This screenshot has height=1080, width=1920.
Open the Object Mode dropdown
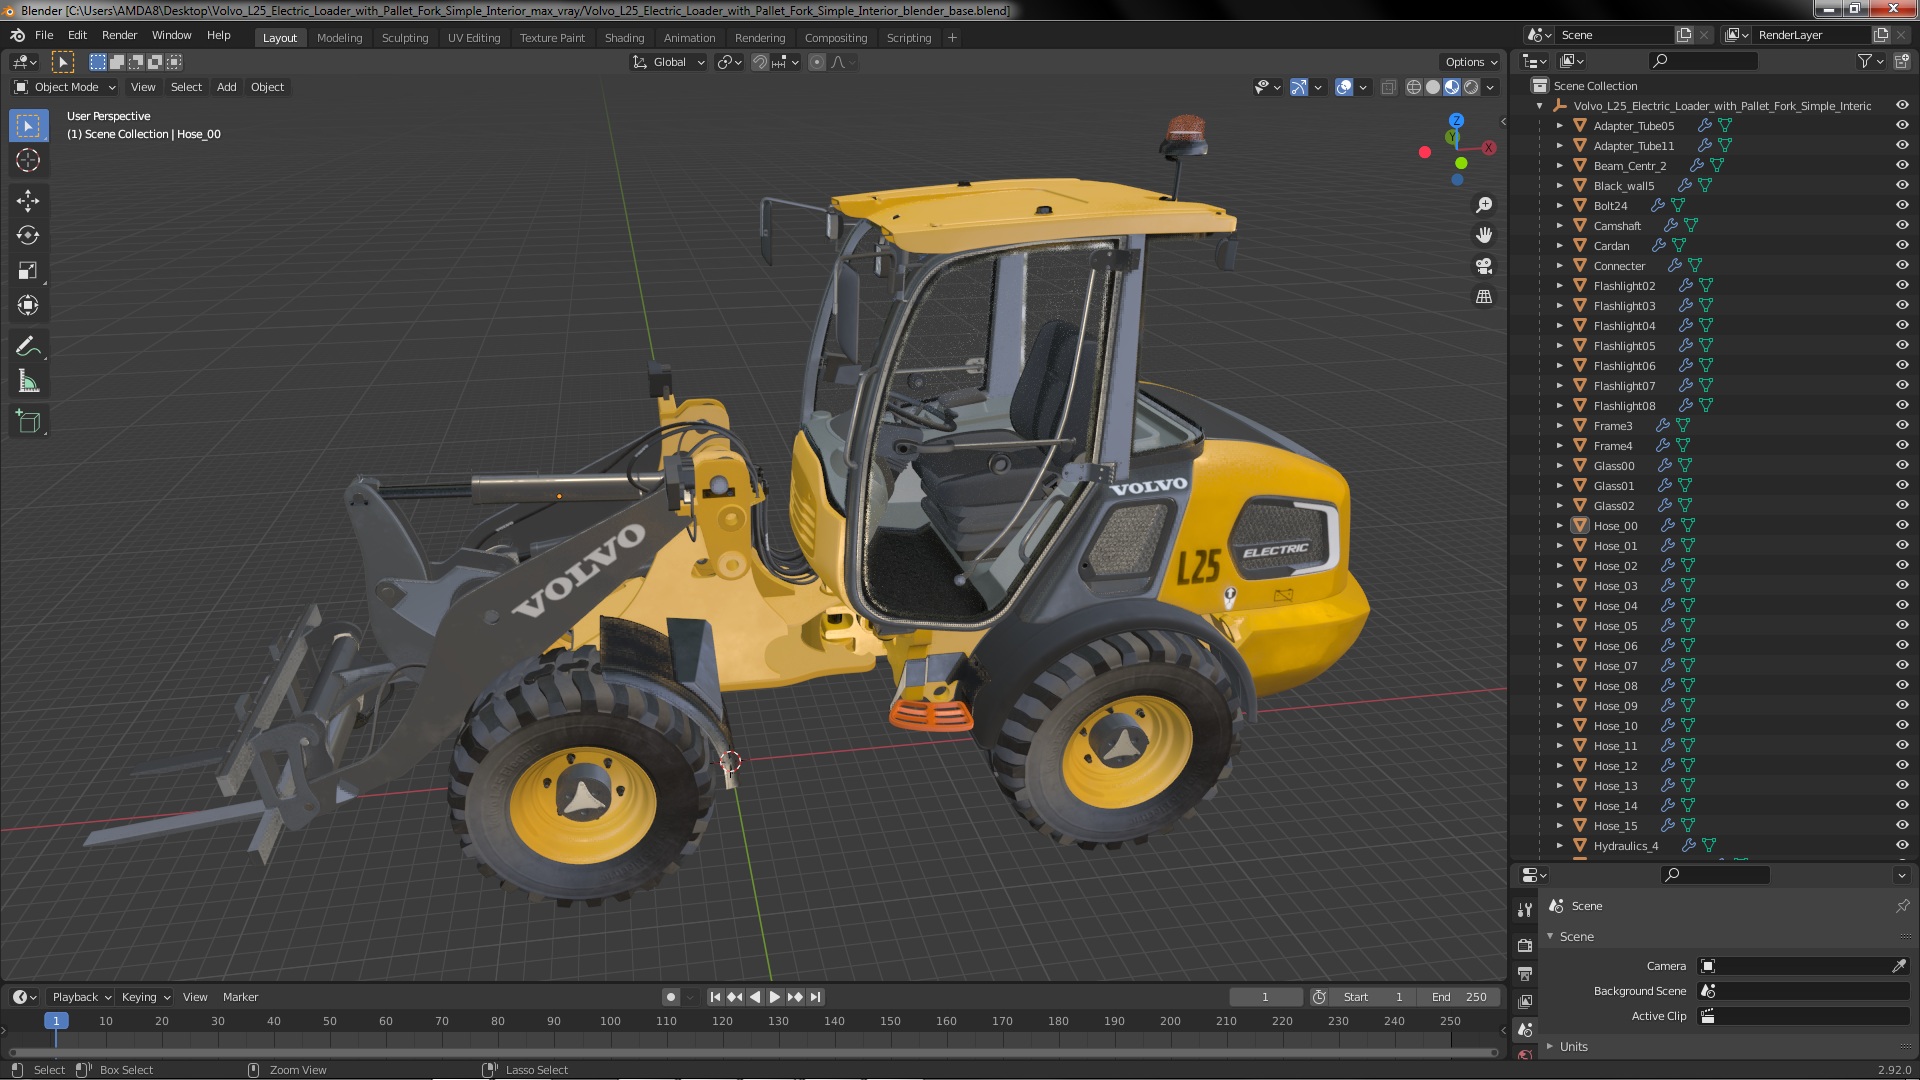[66, 88]
